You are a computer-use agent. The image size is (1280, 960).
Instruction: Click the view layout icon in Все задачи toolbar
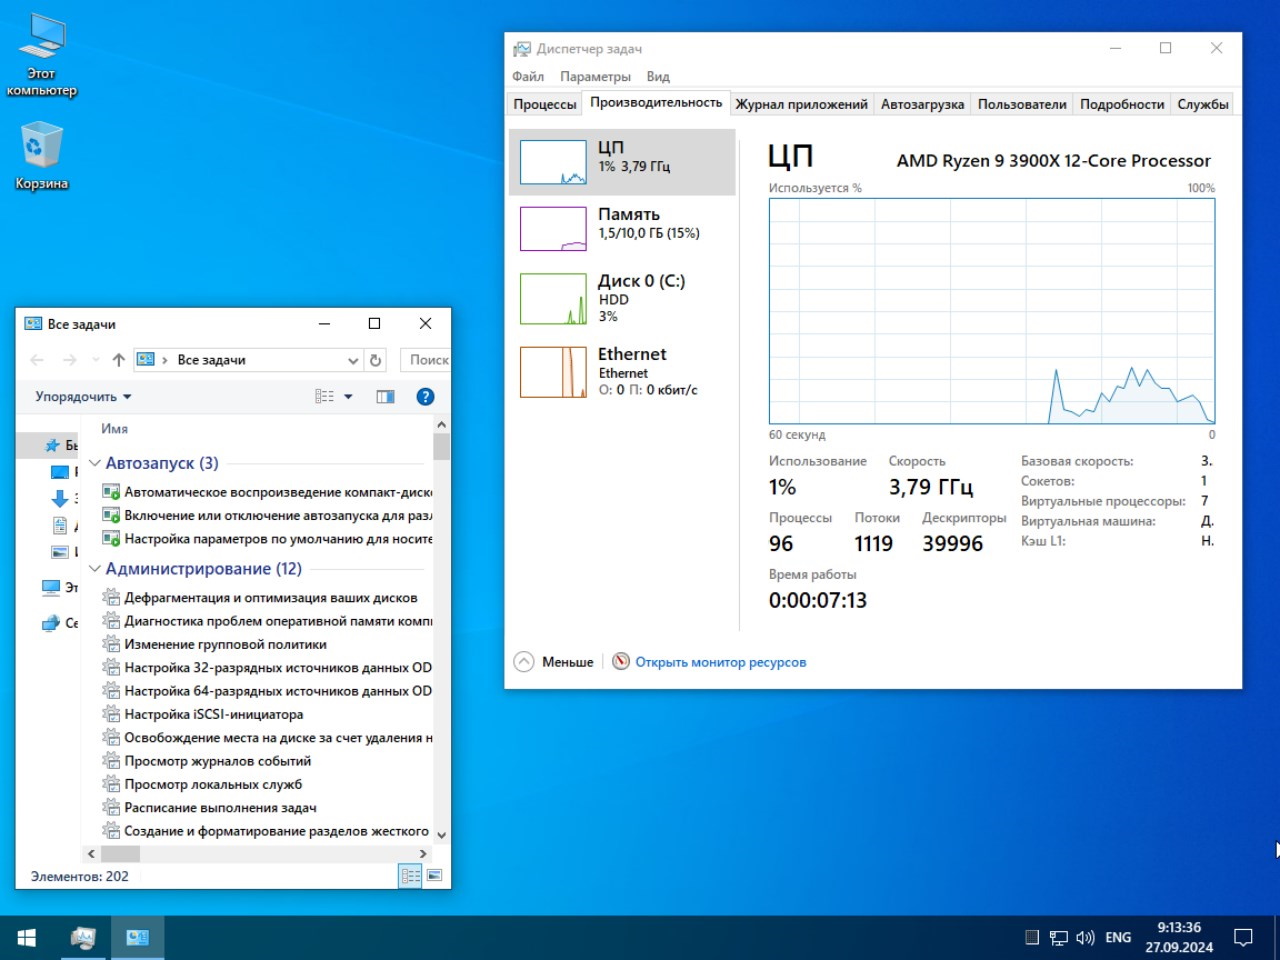(x=324, y=397)
